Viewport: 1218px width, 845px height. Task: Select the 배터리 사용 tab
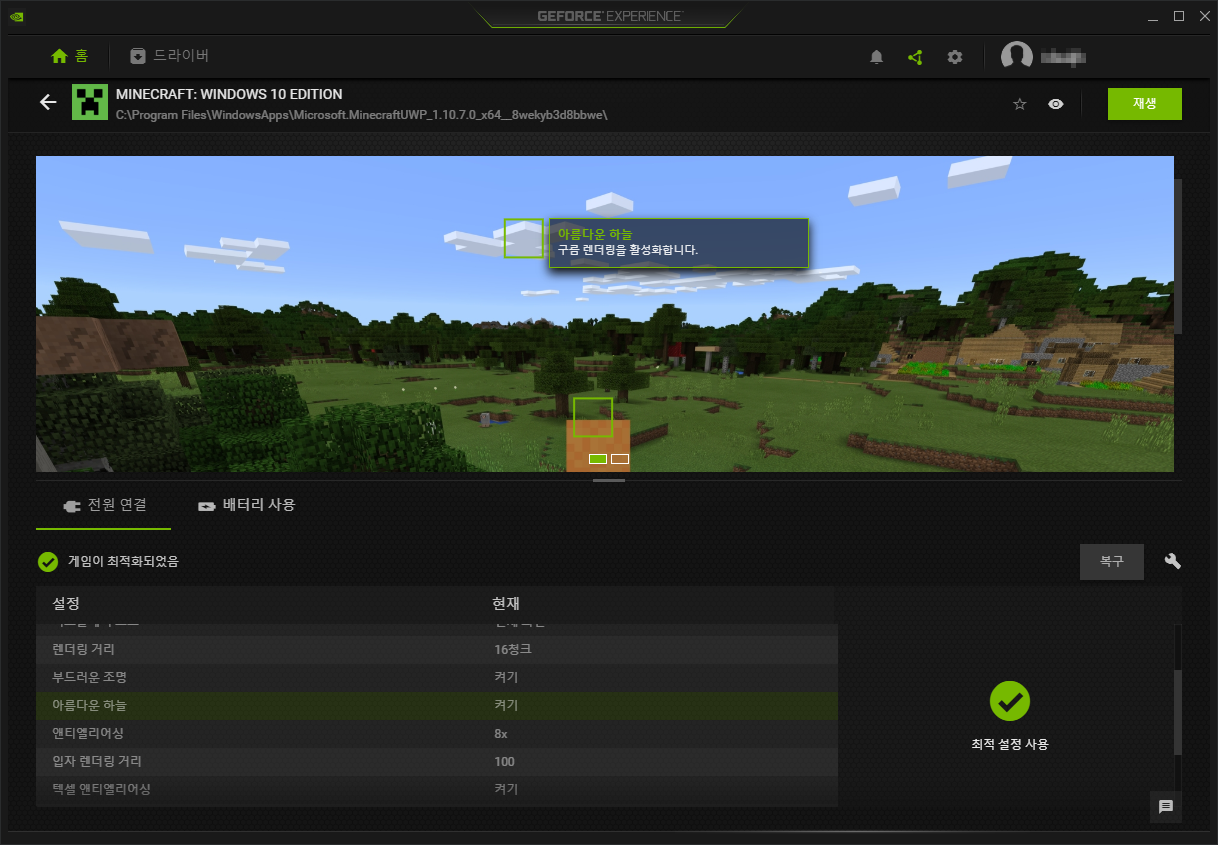pos(247,506)
